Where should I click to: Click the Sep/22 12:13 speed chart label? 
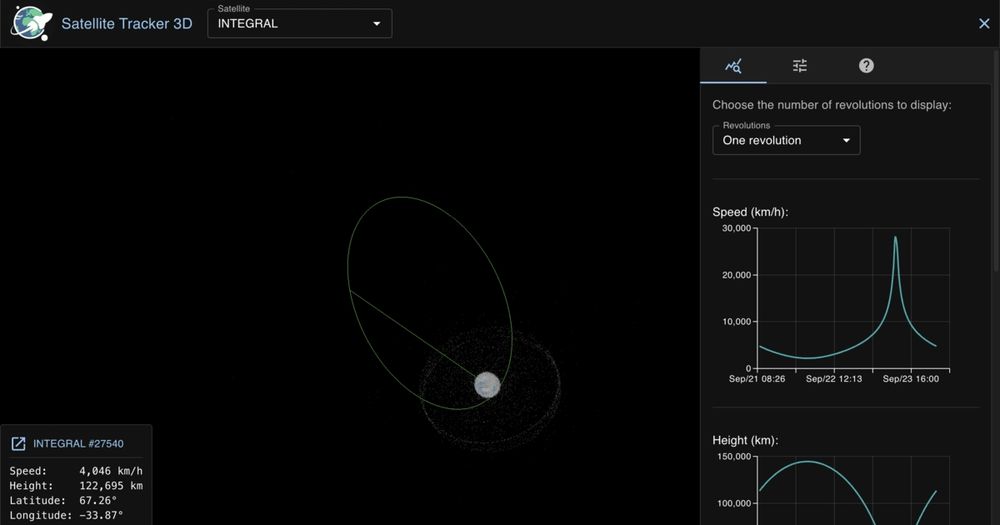click(x=834, y=379)
